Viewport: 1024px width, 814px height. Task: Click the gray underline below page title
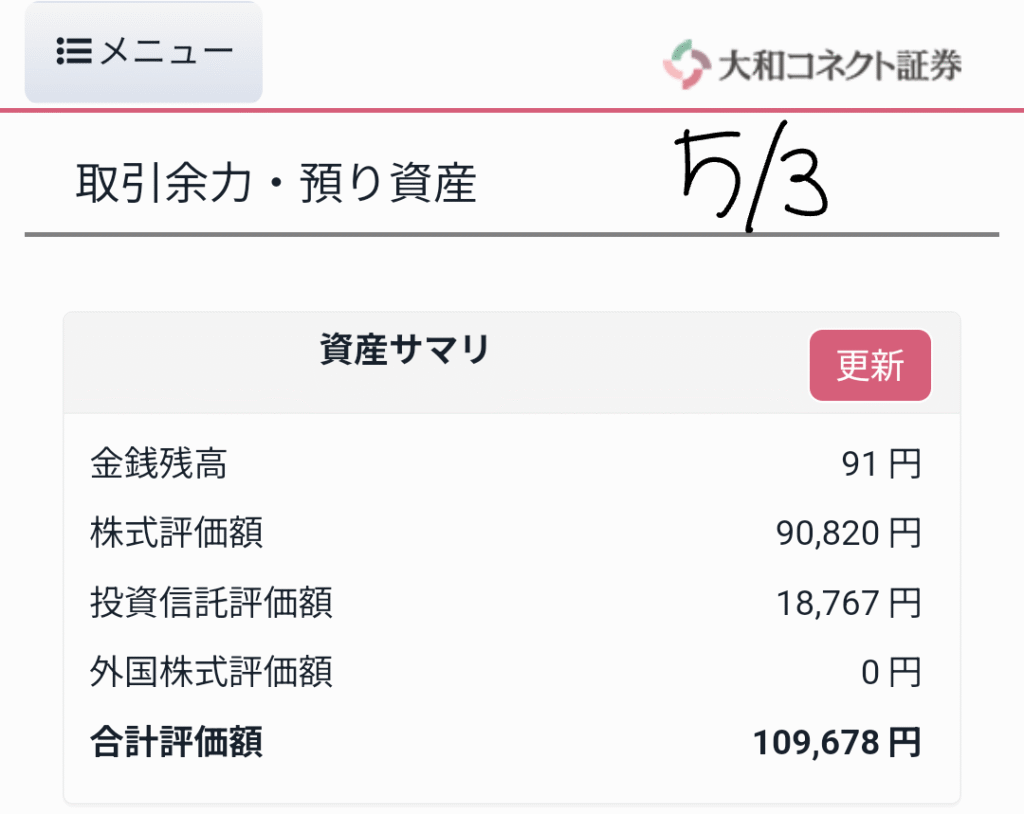[512, 234]
